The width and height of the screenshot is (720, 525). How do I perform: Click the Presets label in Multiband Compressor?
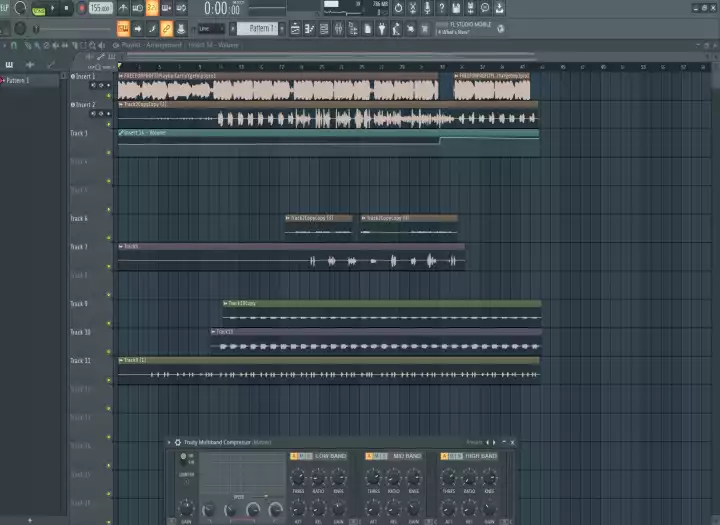(474, 442)
